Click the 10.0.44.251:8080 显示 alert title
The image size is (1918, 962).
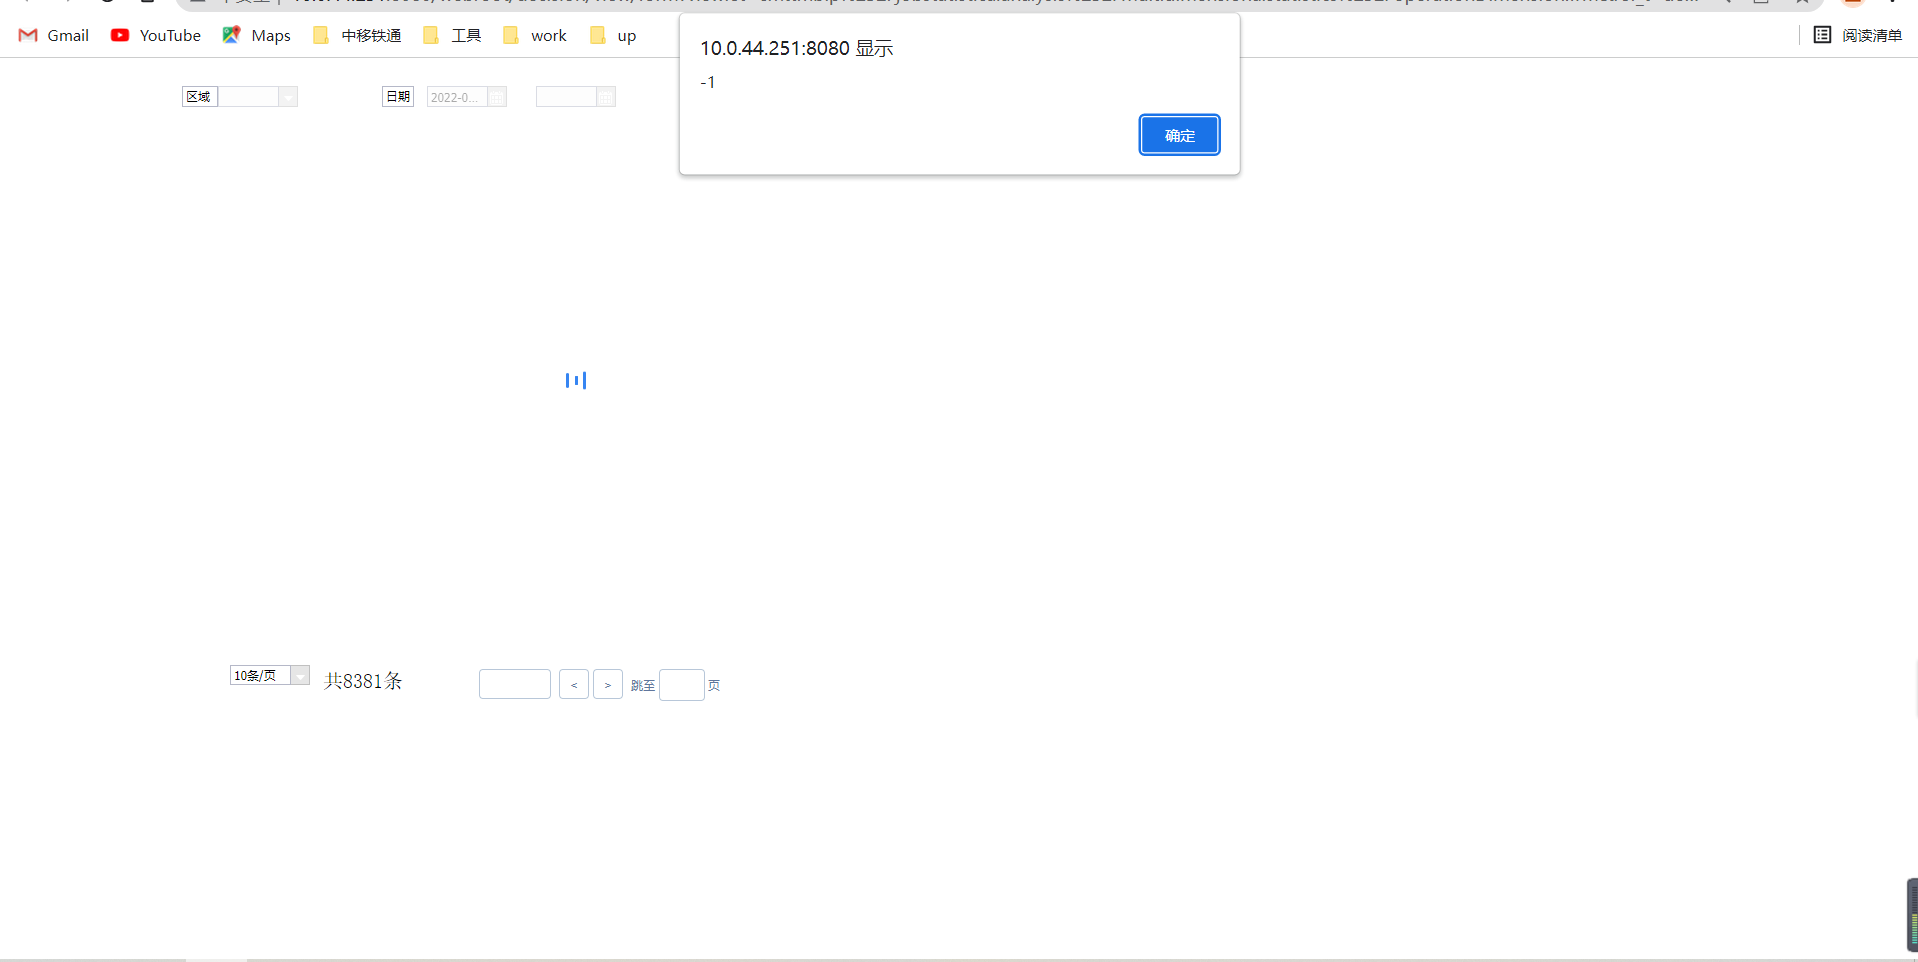(x=797, y=48)
